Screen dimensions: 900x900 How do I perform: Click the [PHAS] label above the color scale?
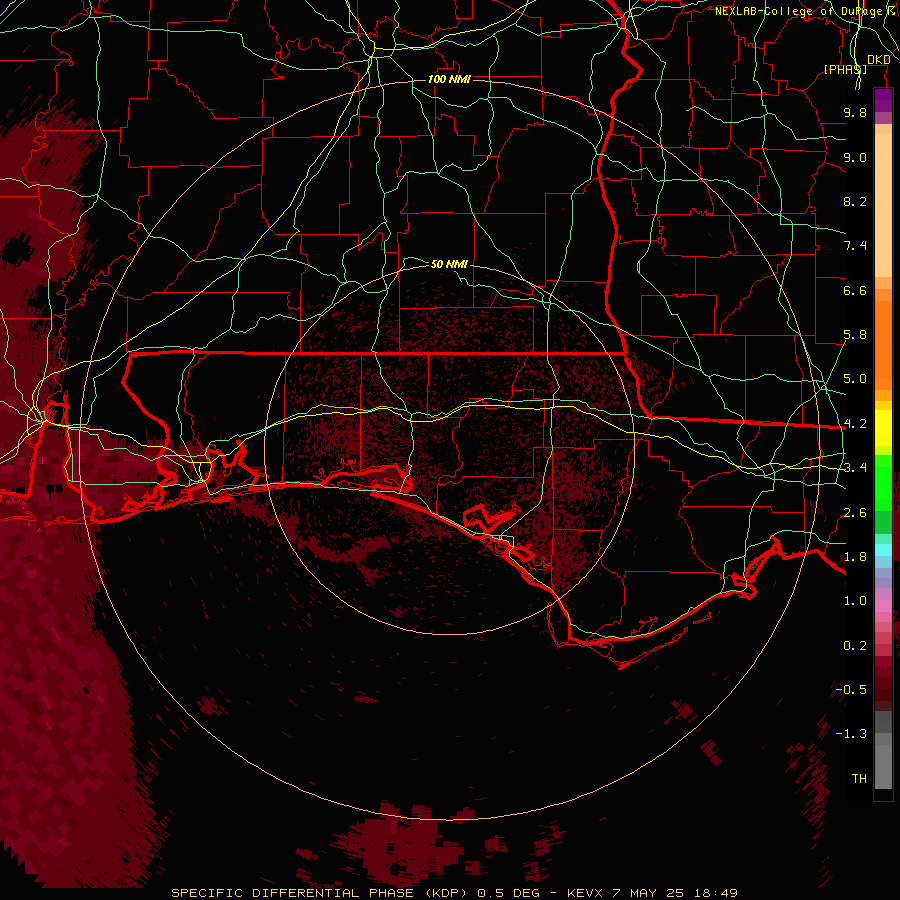pyautogui.click(x=845, y=69)
